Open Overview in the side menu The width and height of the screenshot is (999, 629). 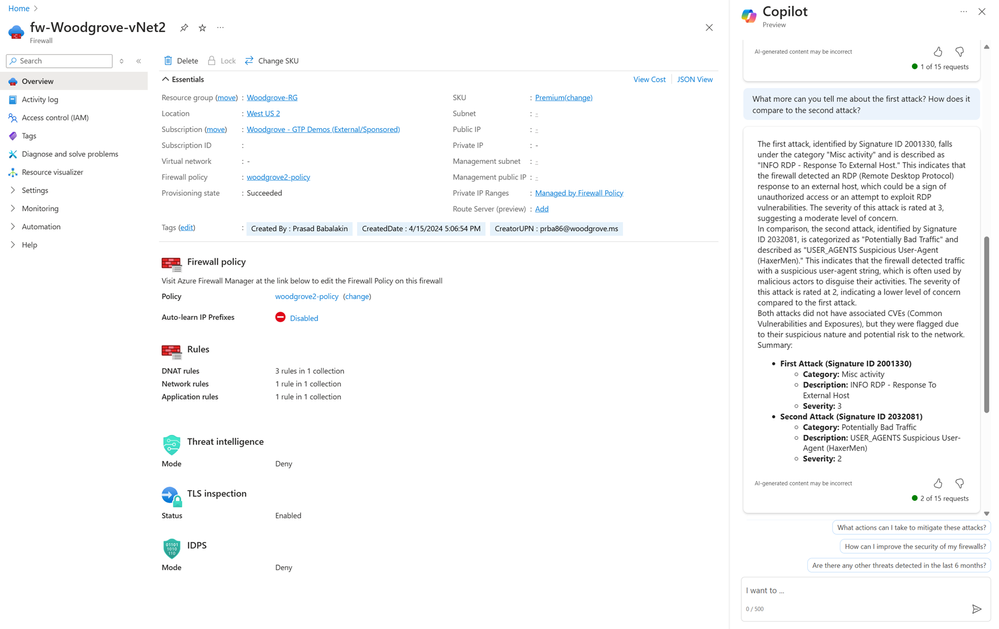coord(74,82)
